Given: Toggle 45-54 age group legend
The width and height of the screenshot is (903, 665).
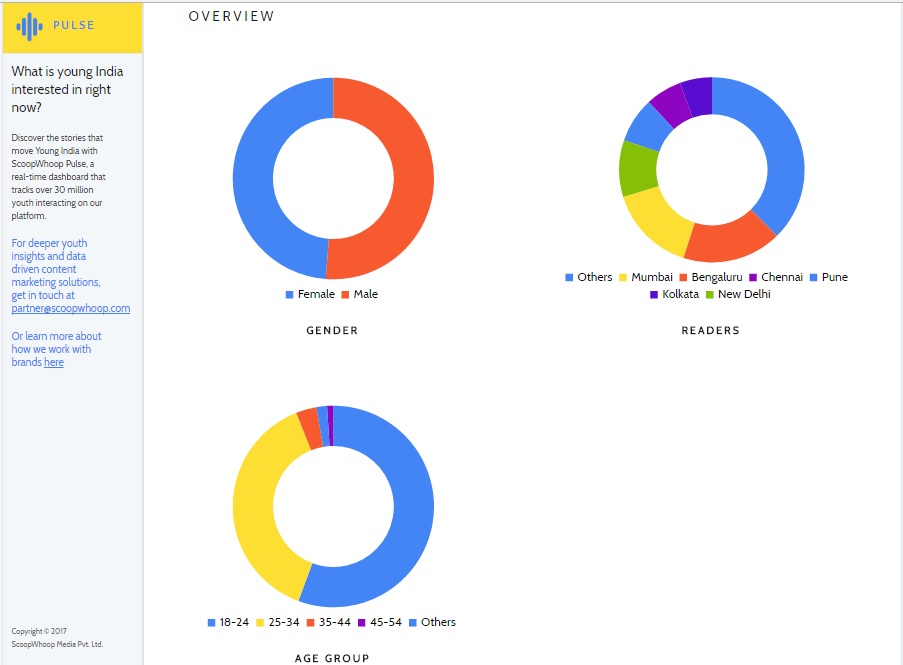Looking at the screenshot, I should [380, 622].
